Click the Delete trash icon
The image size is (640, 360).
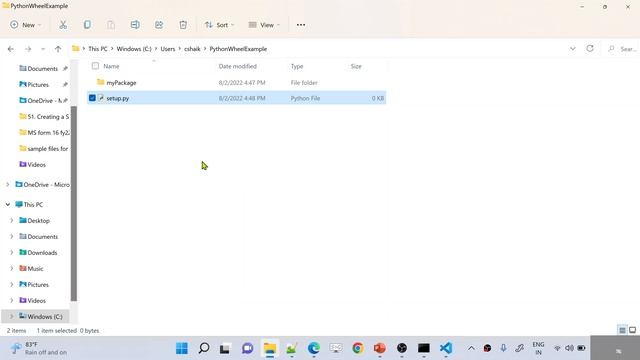click(183, 25)
